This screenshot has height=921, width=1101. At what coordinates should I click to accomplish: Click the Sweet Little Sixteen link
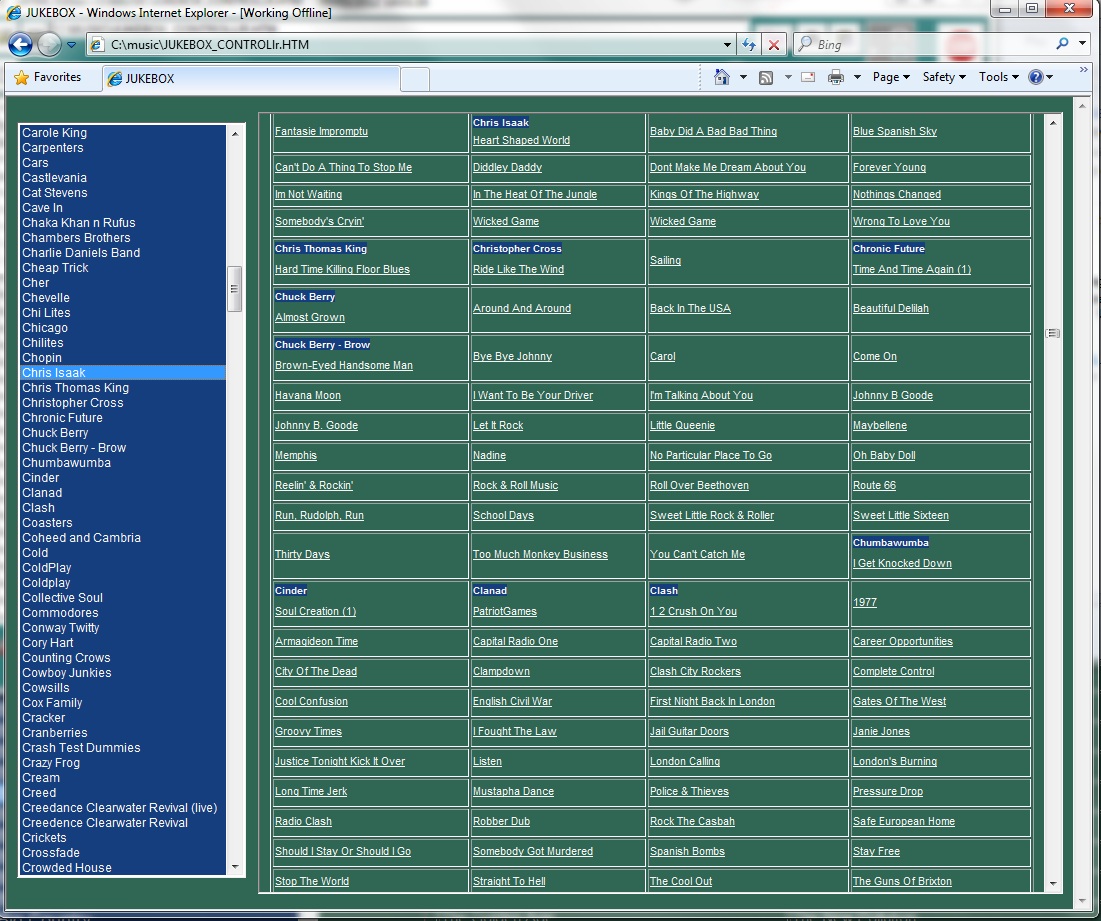(x=900, y=515)
